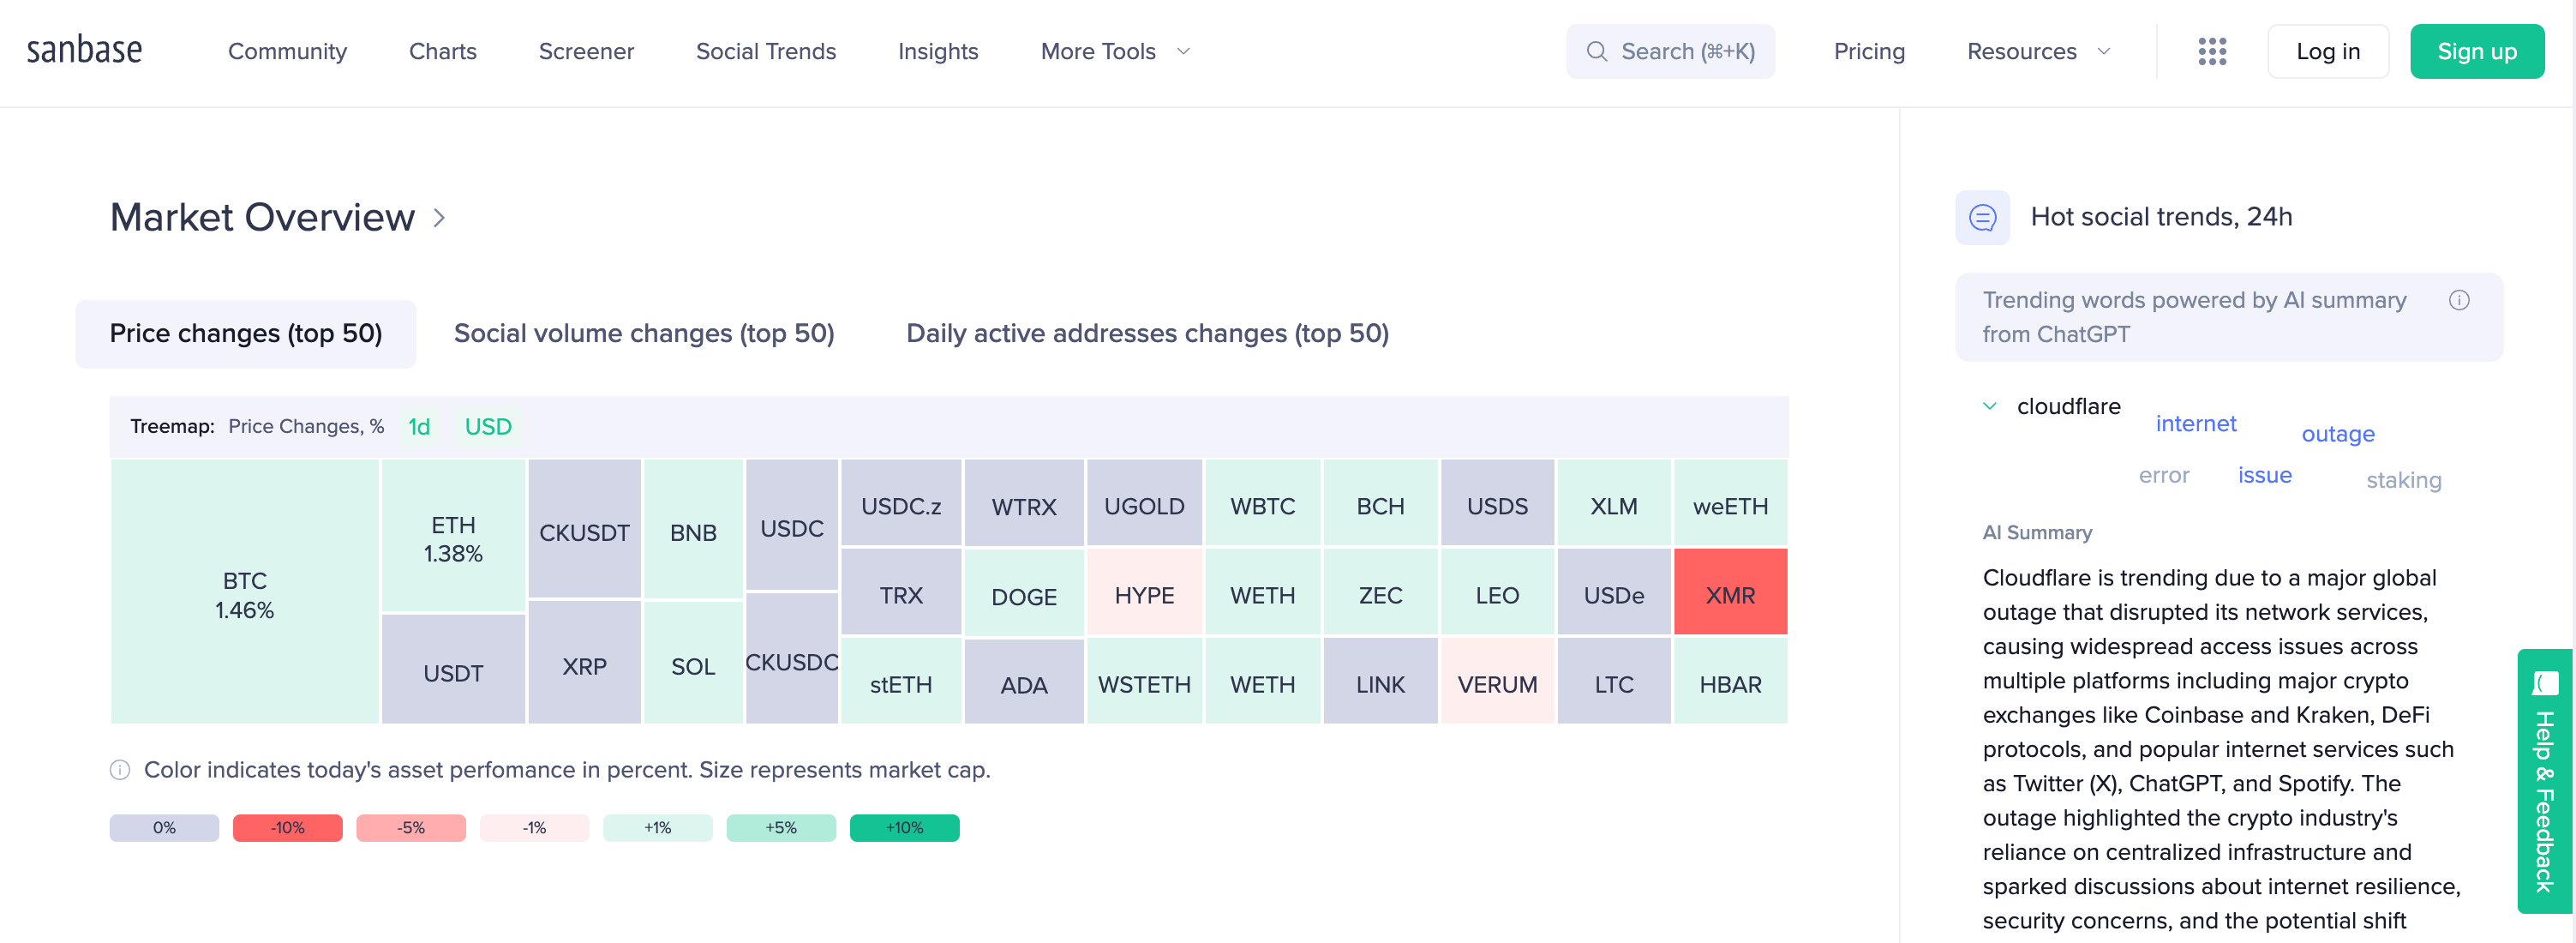Open the outage trending word link
Viewport: 2576px width, 943px height.
(x=2338, y=433)
